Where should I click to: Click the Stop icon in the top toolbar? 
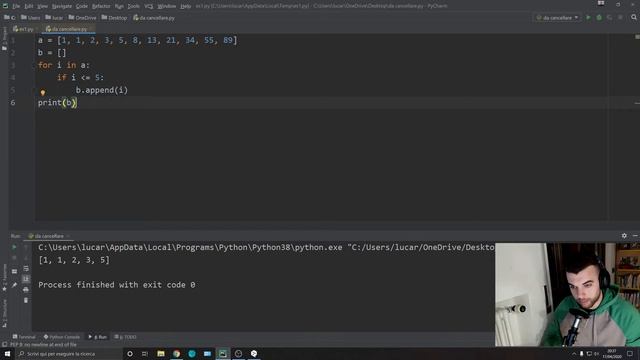pyautogui.click(x=620, y=18)
